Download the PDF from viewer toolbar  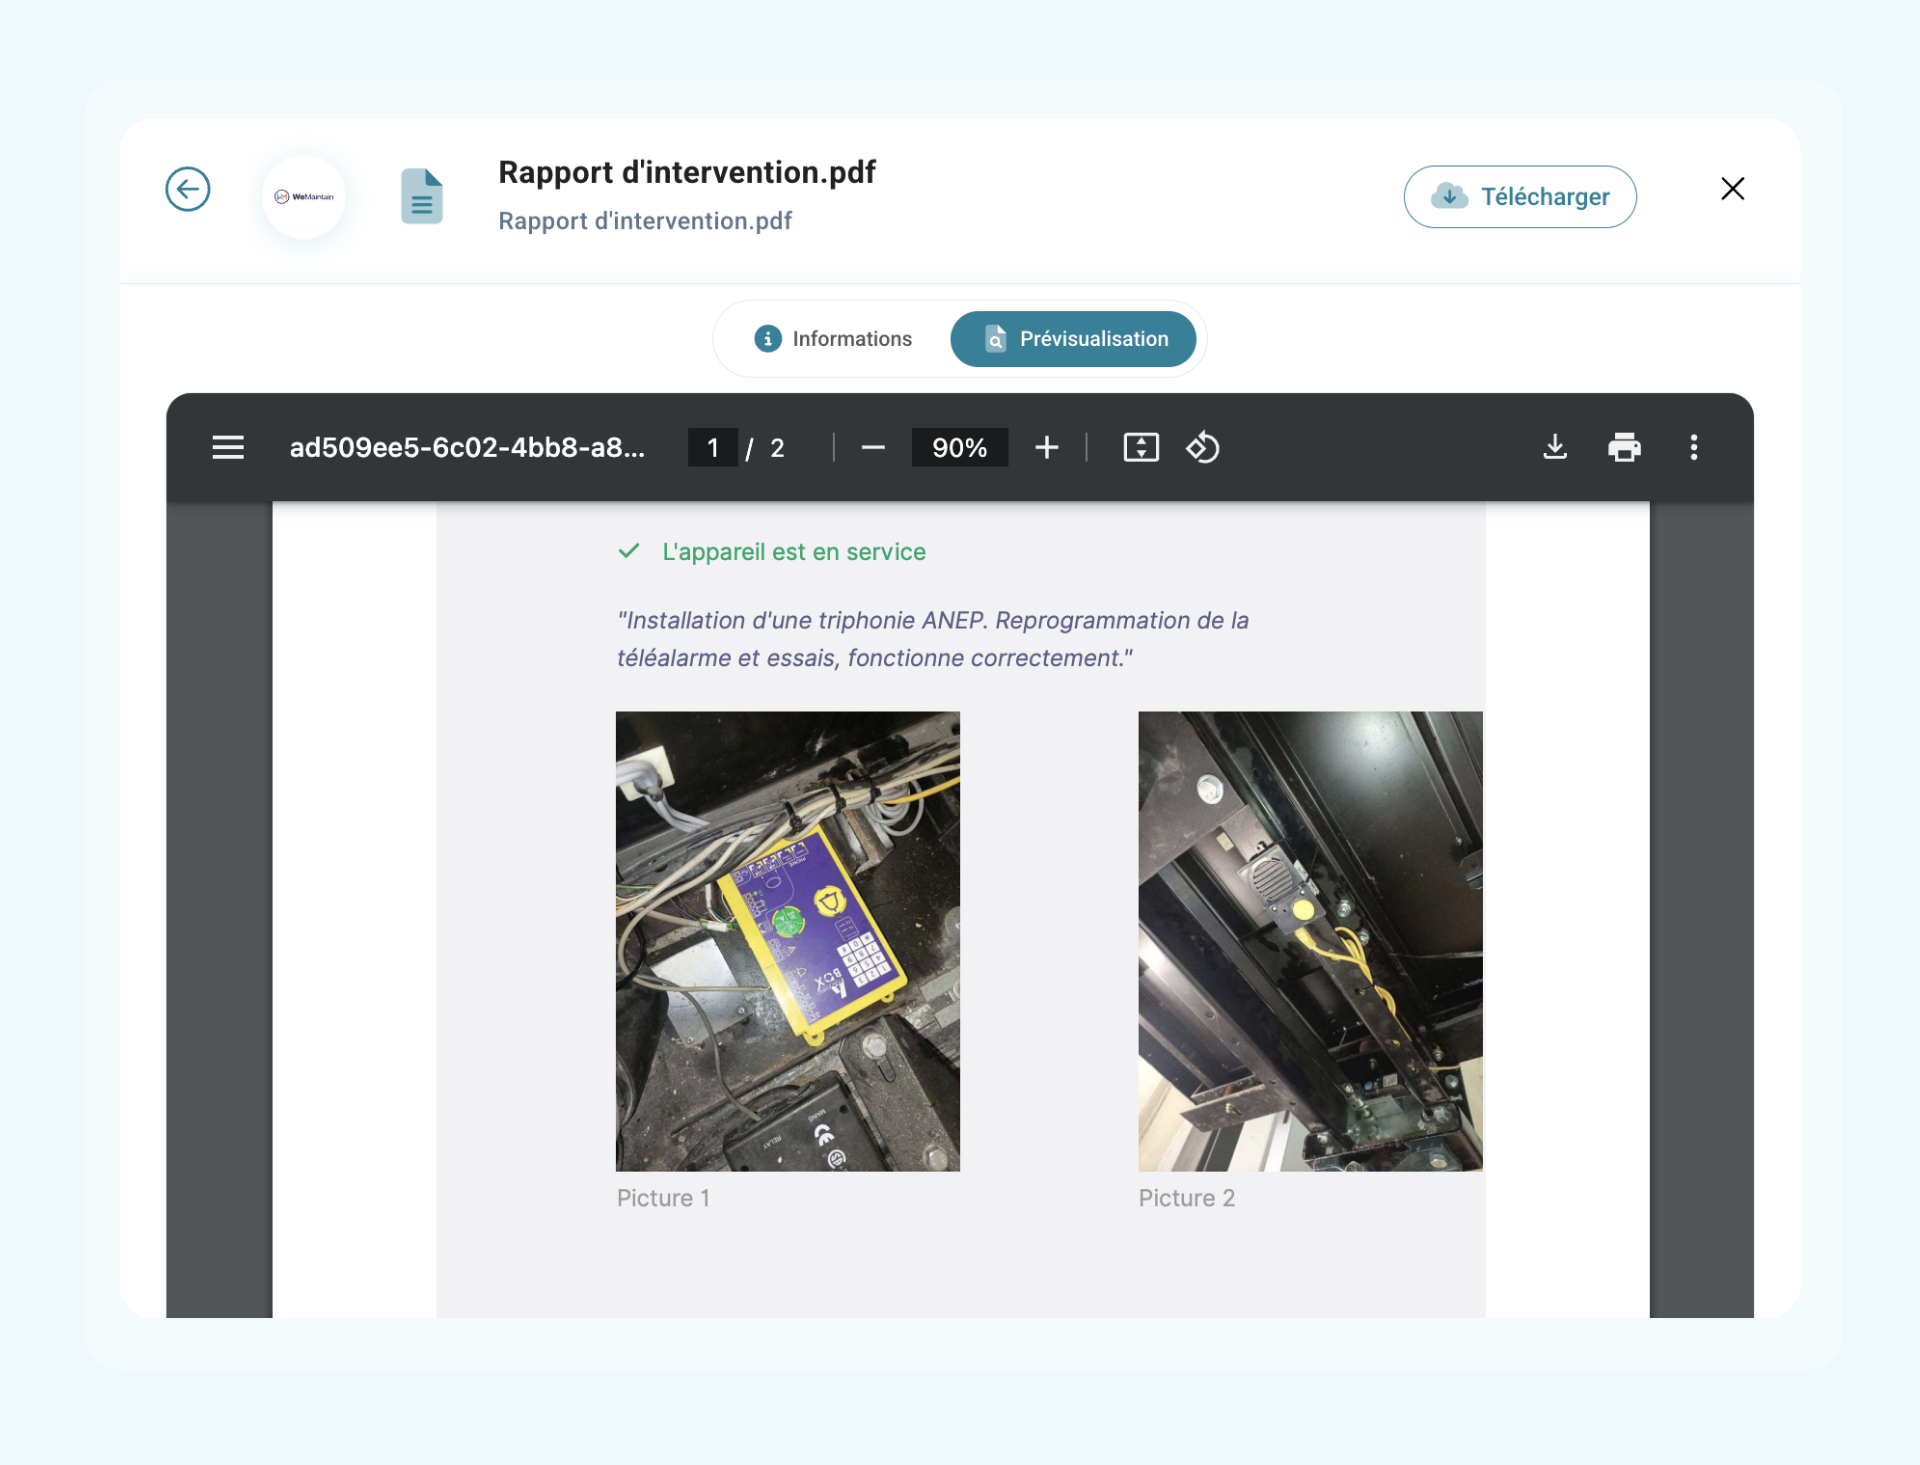[1555, 447]
